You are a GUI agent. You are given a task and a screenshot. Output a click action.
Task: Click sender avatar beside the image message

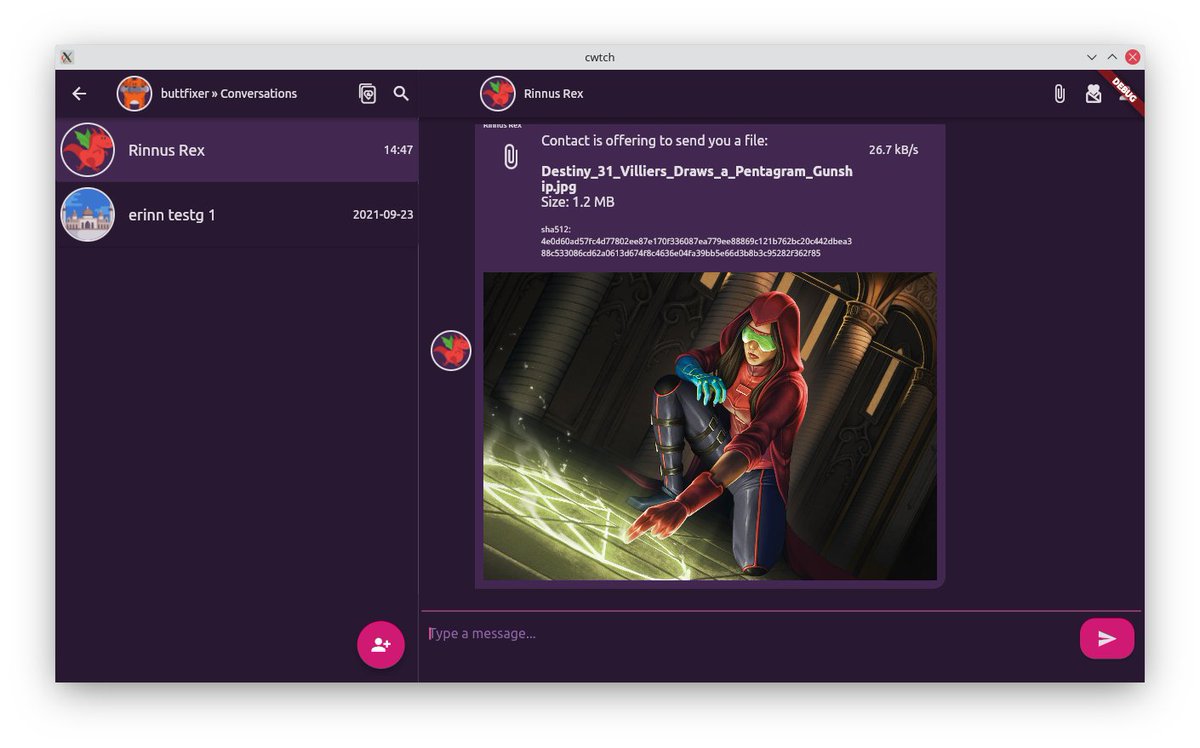pos(451,351)
